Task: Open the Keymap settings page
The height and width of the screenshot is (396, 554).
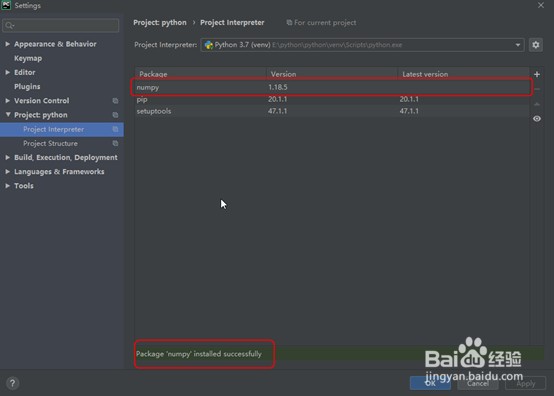Action: [x=28, y=58]
